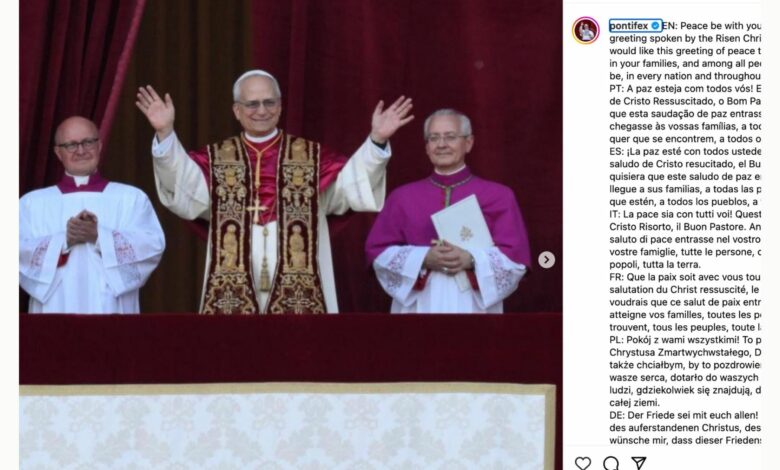
Task: Like the post with the heart icon
Action: click(x=583, y=463)
